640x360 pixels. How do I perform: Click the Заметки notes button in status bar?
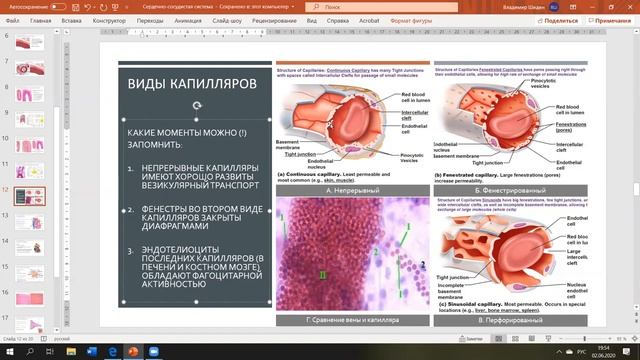point(471,339)
